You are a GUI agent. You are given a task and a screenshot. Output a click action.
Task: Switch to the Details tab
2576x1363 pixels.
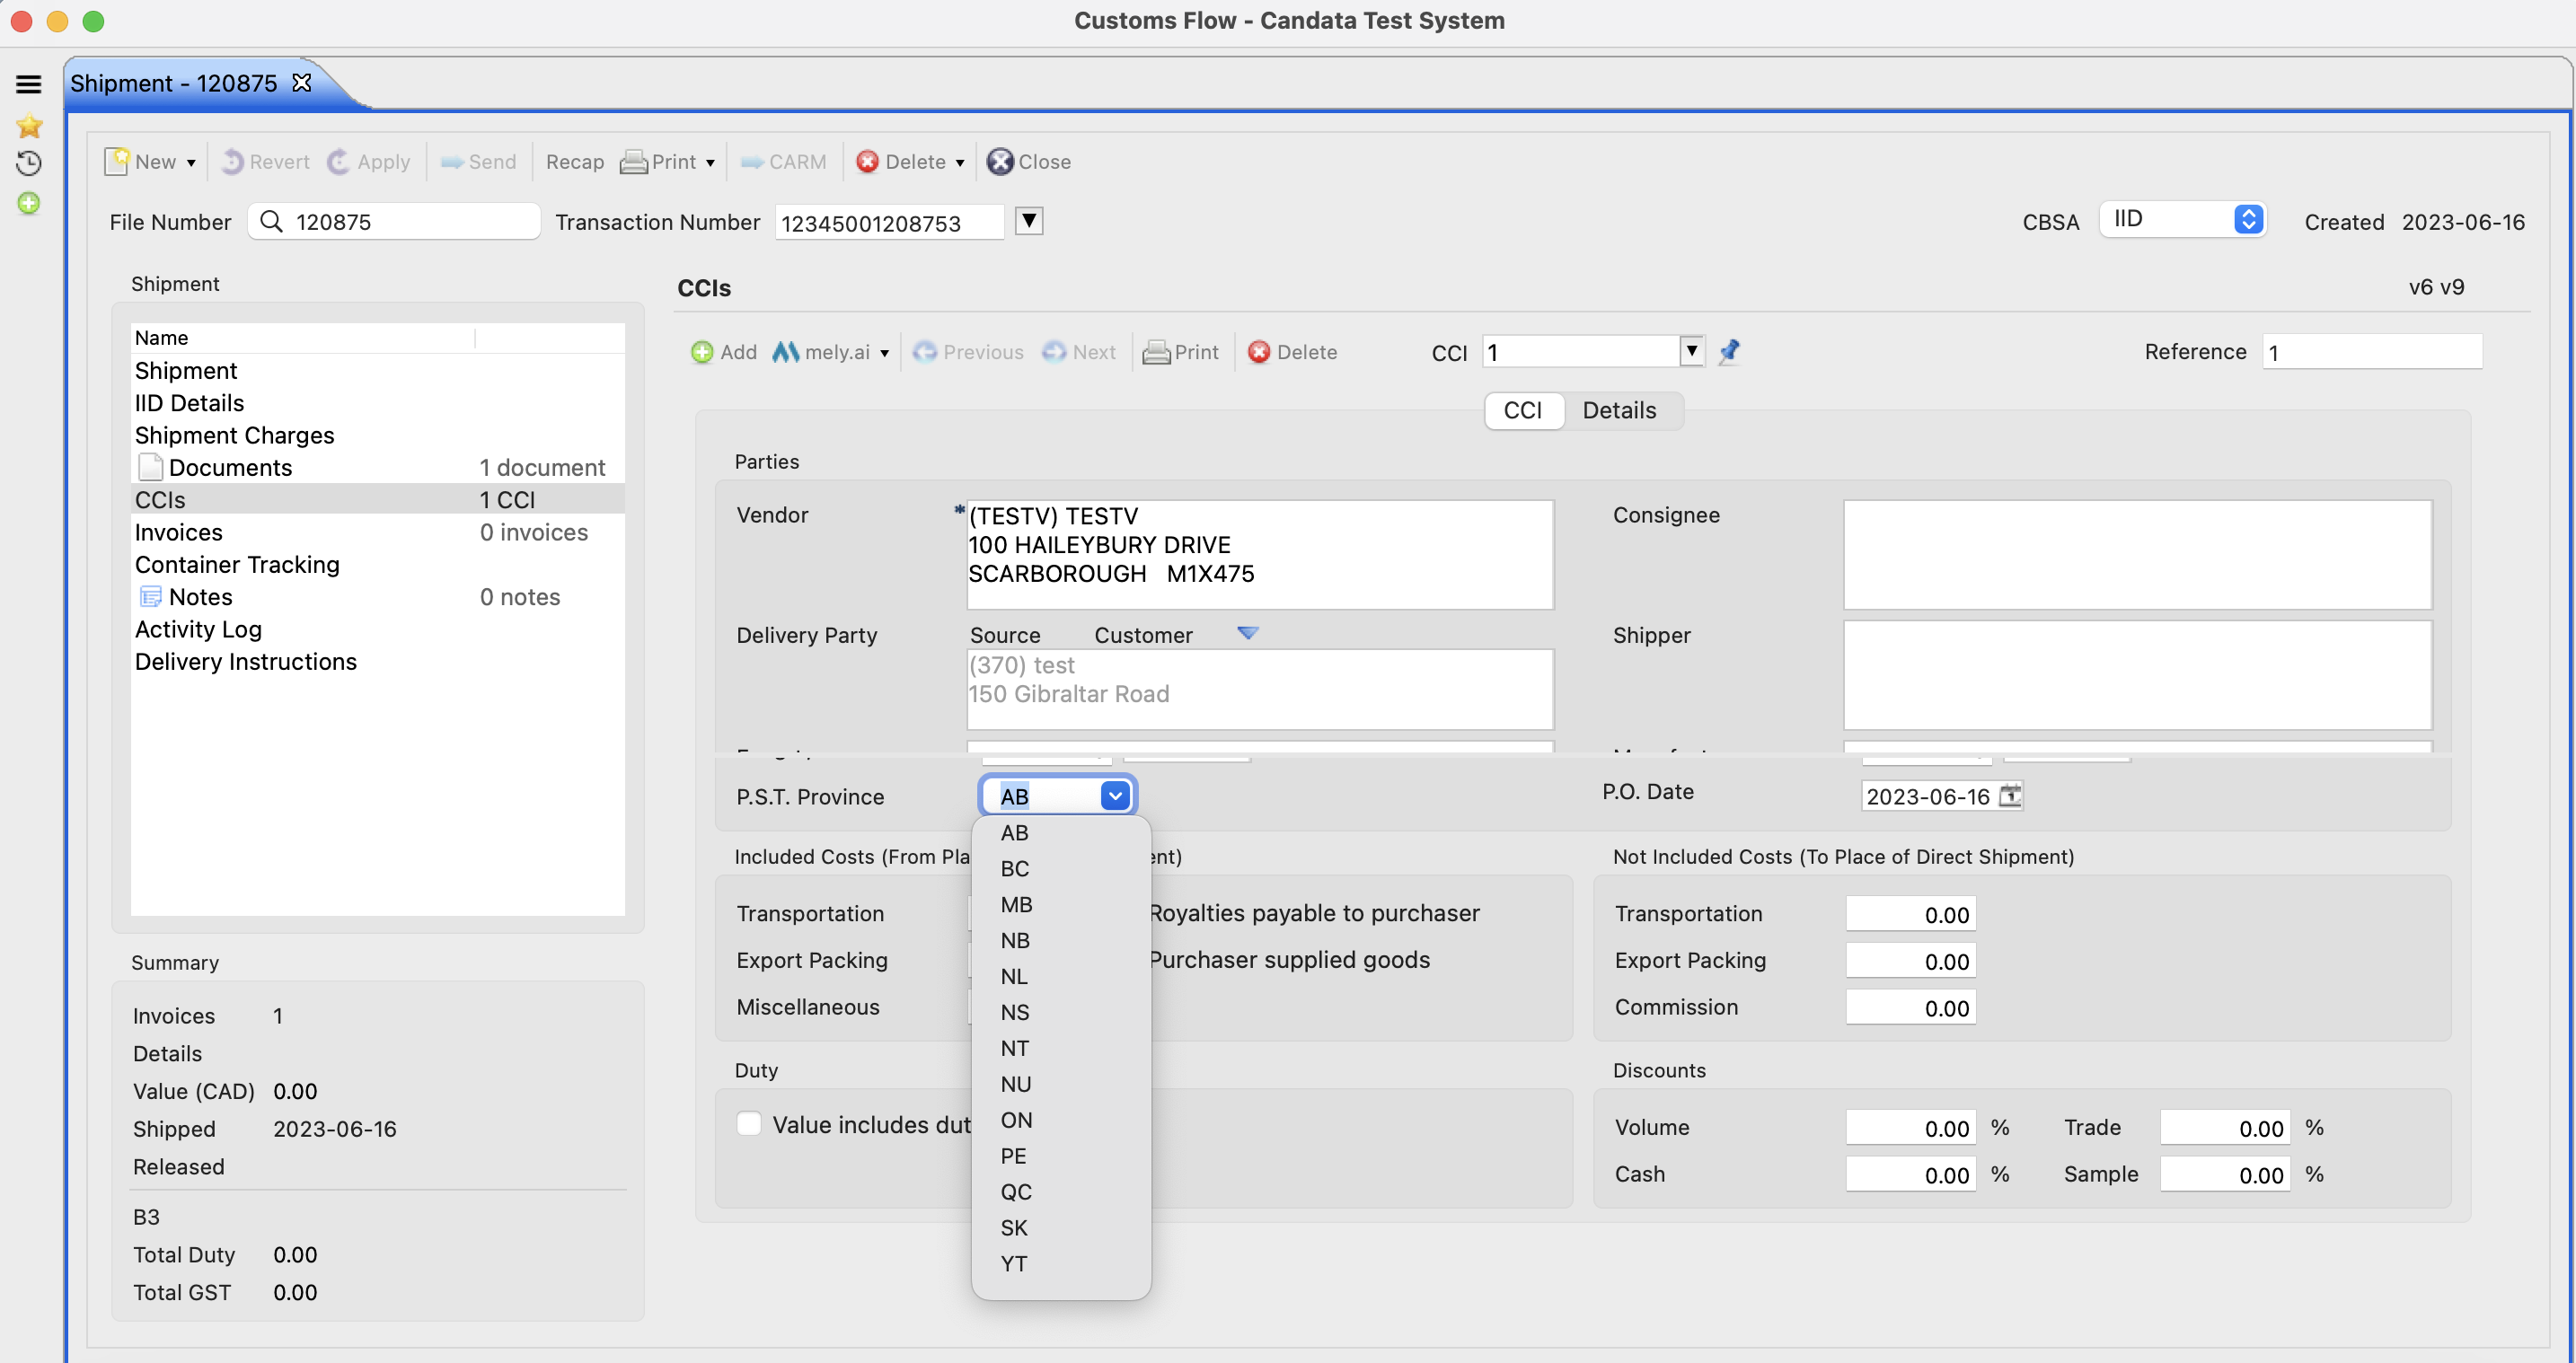pyautogui.click(x=1619, y=410)
